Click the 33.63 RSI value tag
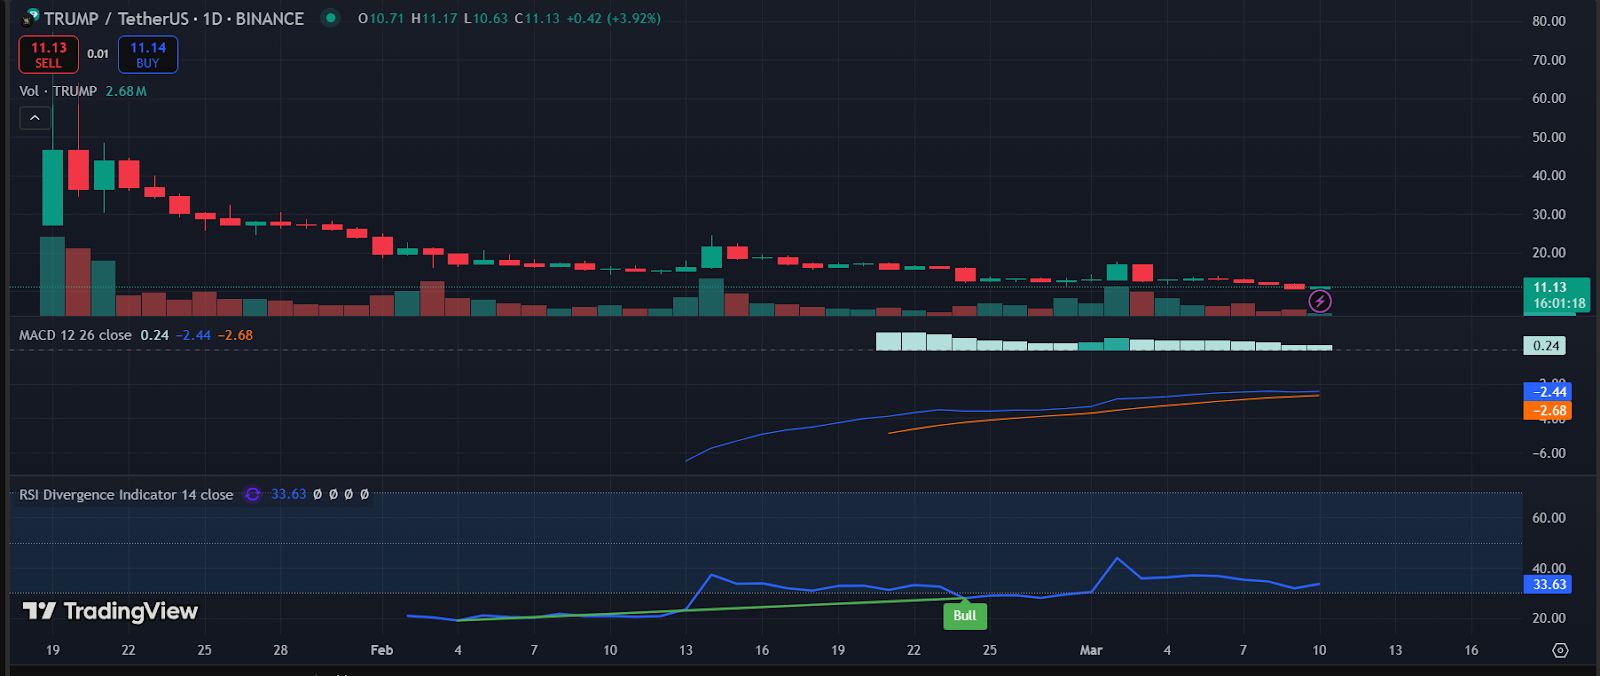The width and height of the screenshot is (1600, 676). point(1548,584)
